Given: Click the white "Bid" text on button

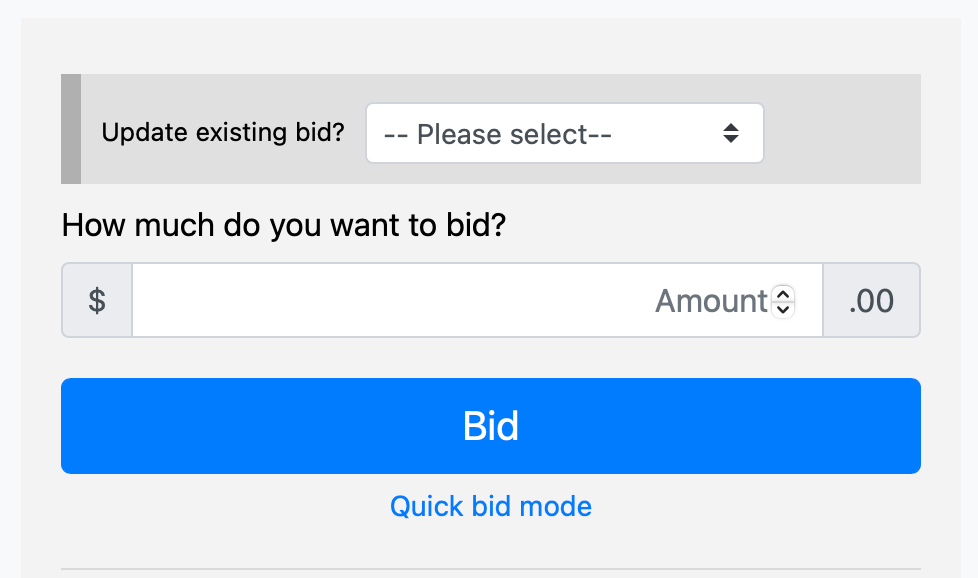Looking at the screenshot, I should click(490, 426).
